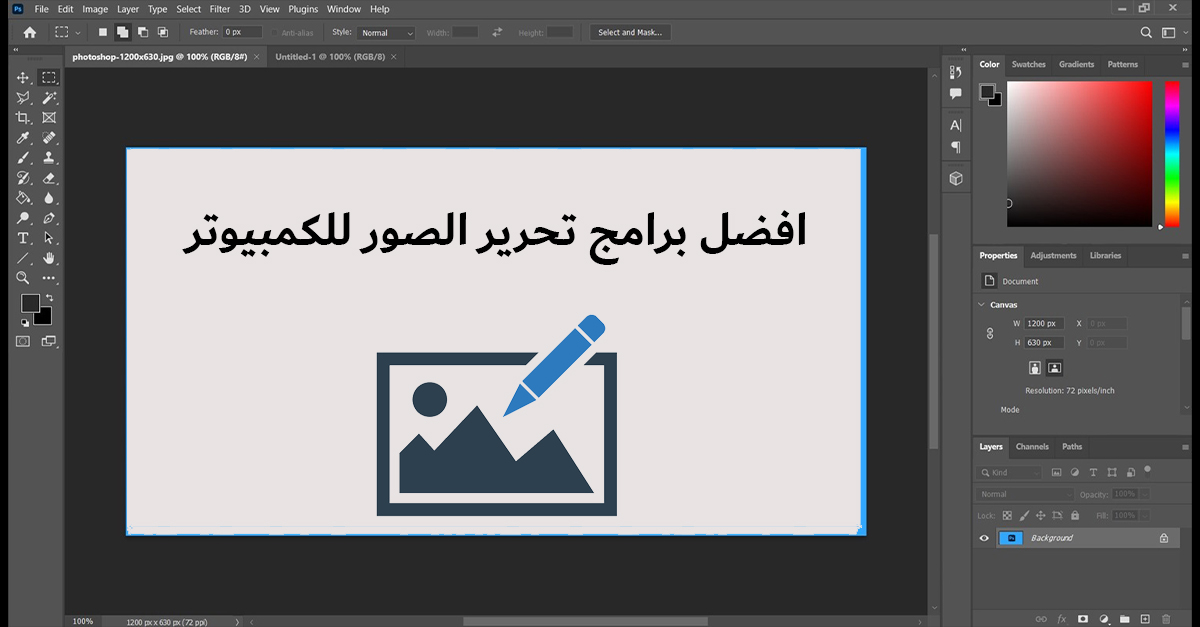Select the Blur tool
The image size is (1200, 627).
[x=49, y=198]
